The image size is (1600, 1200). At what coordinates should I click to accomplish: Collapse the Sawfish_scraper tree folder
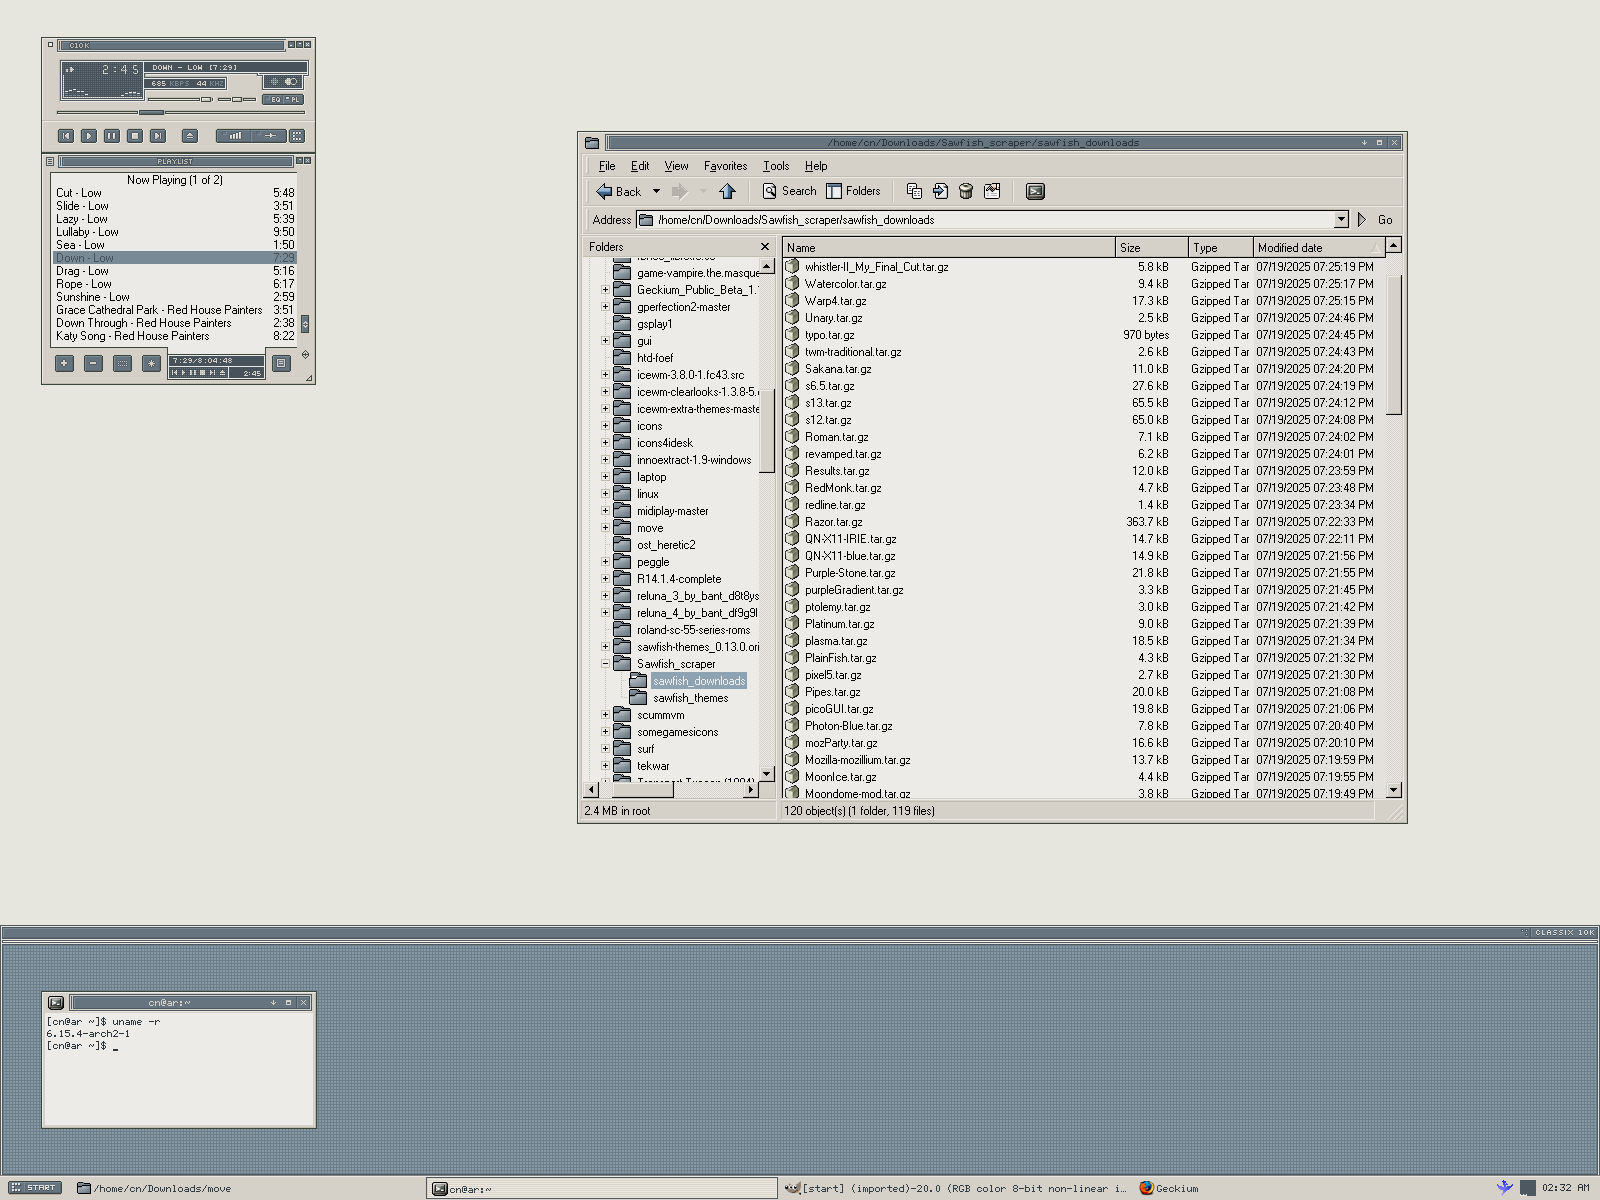click(605, 664)
